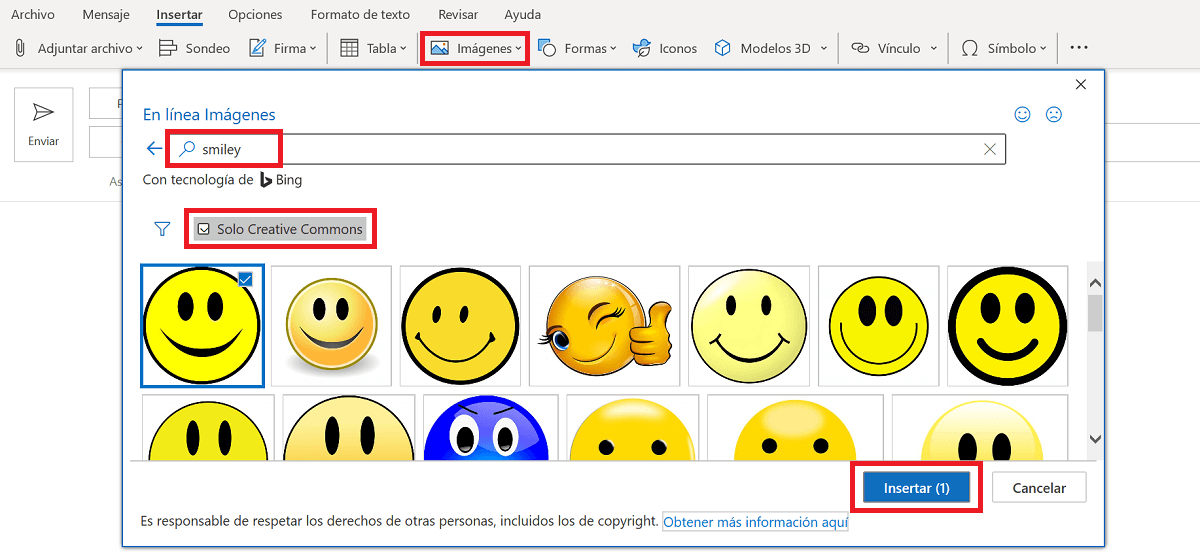This screenshot has height=557, width=1200.
Task: Click the search magnifier icon
Action: (186, 149)
